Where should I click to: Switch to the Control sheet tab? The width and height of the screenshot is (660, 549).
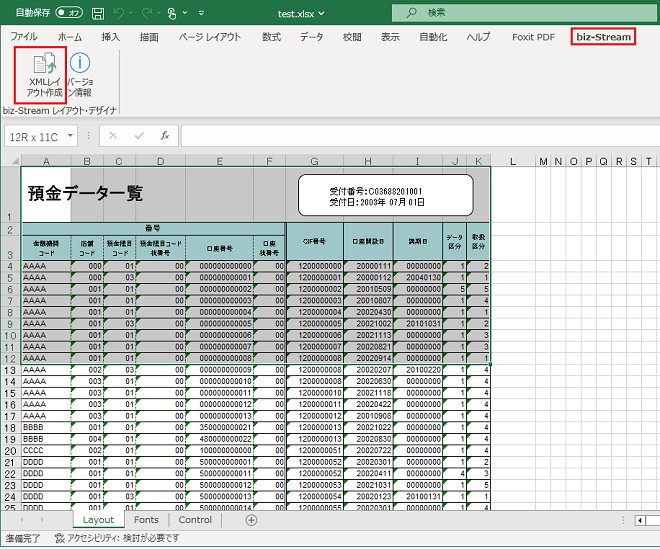[x=195, y=520]
